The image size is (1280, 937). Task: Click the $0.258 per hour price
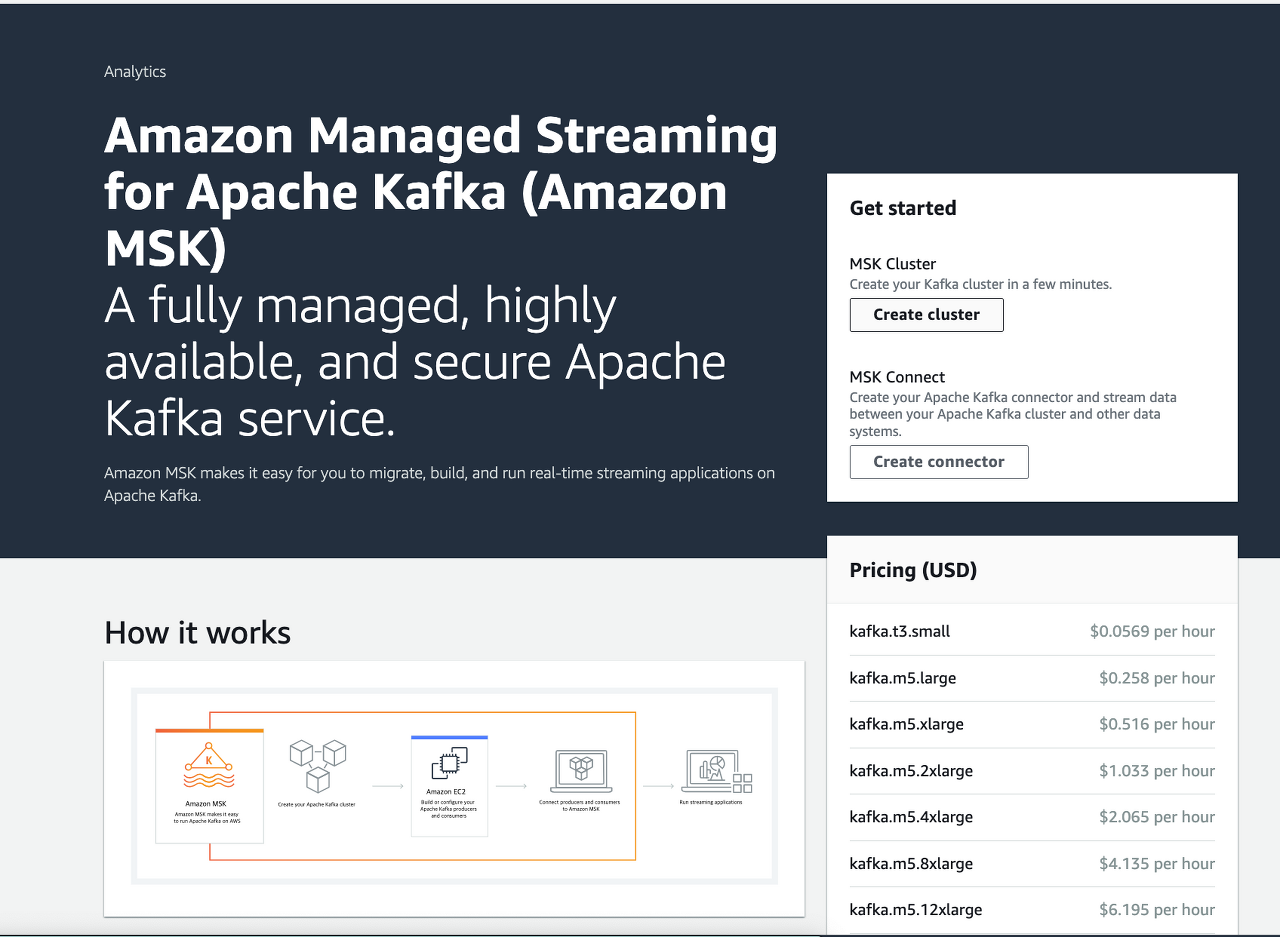coord(1157,678)
